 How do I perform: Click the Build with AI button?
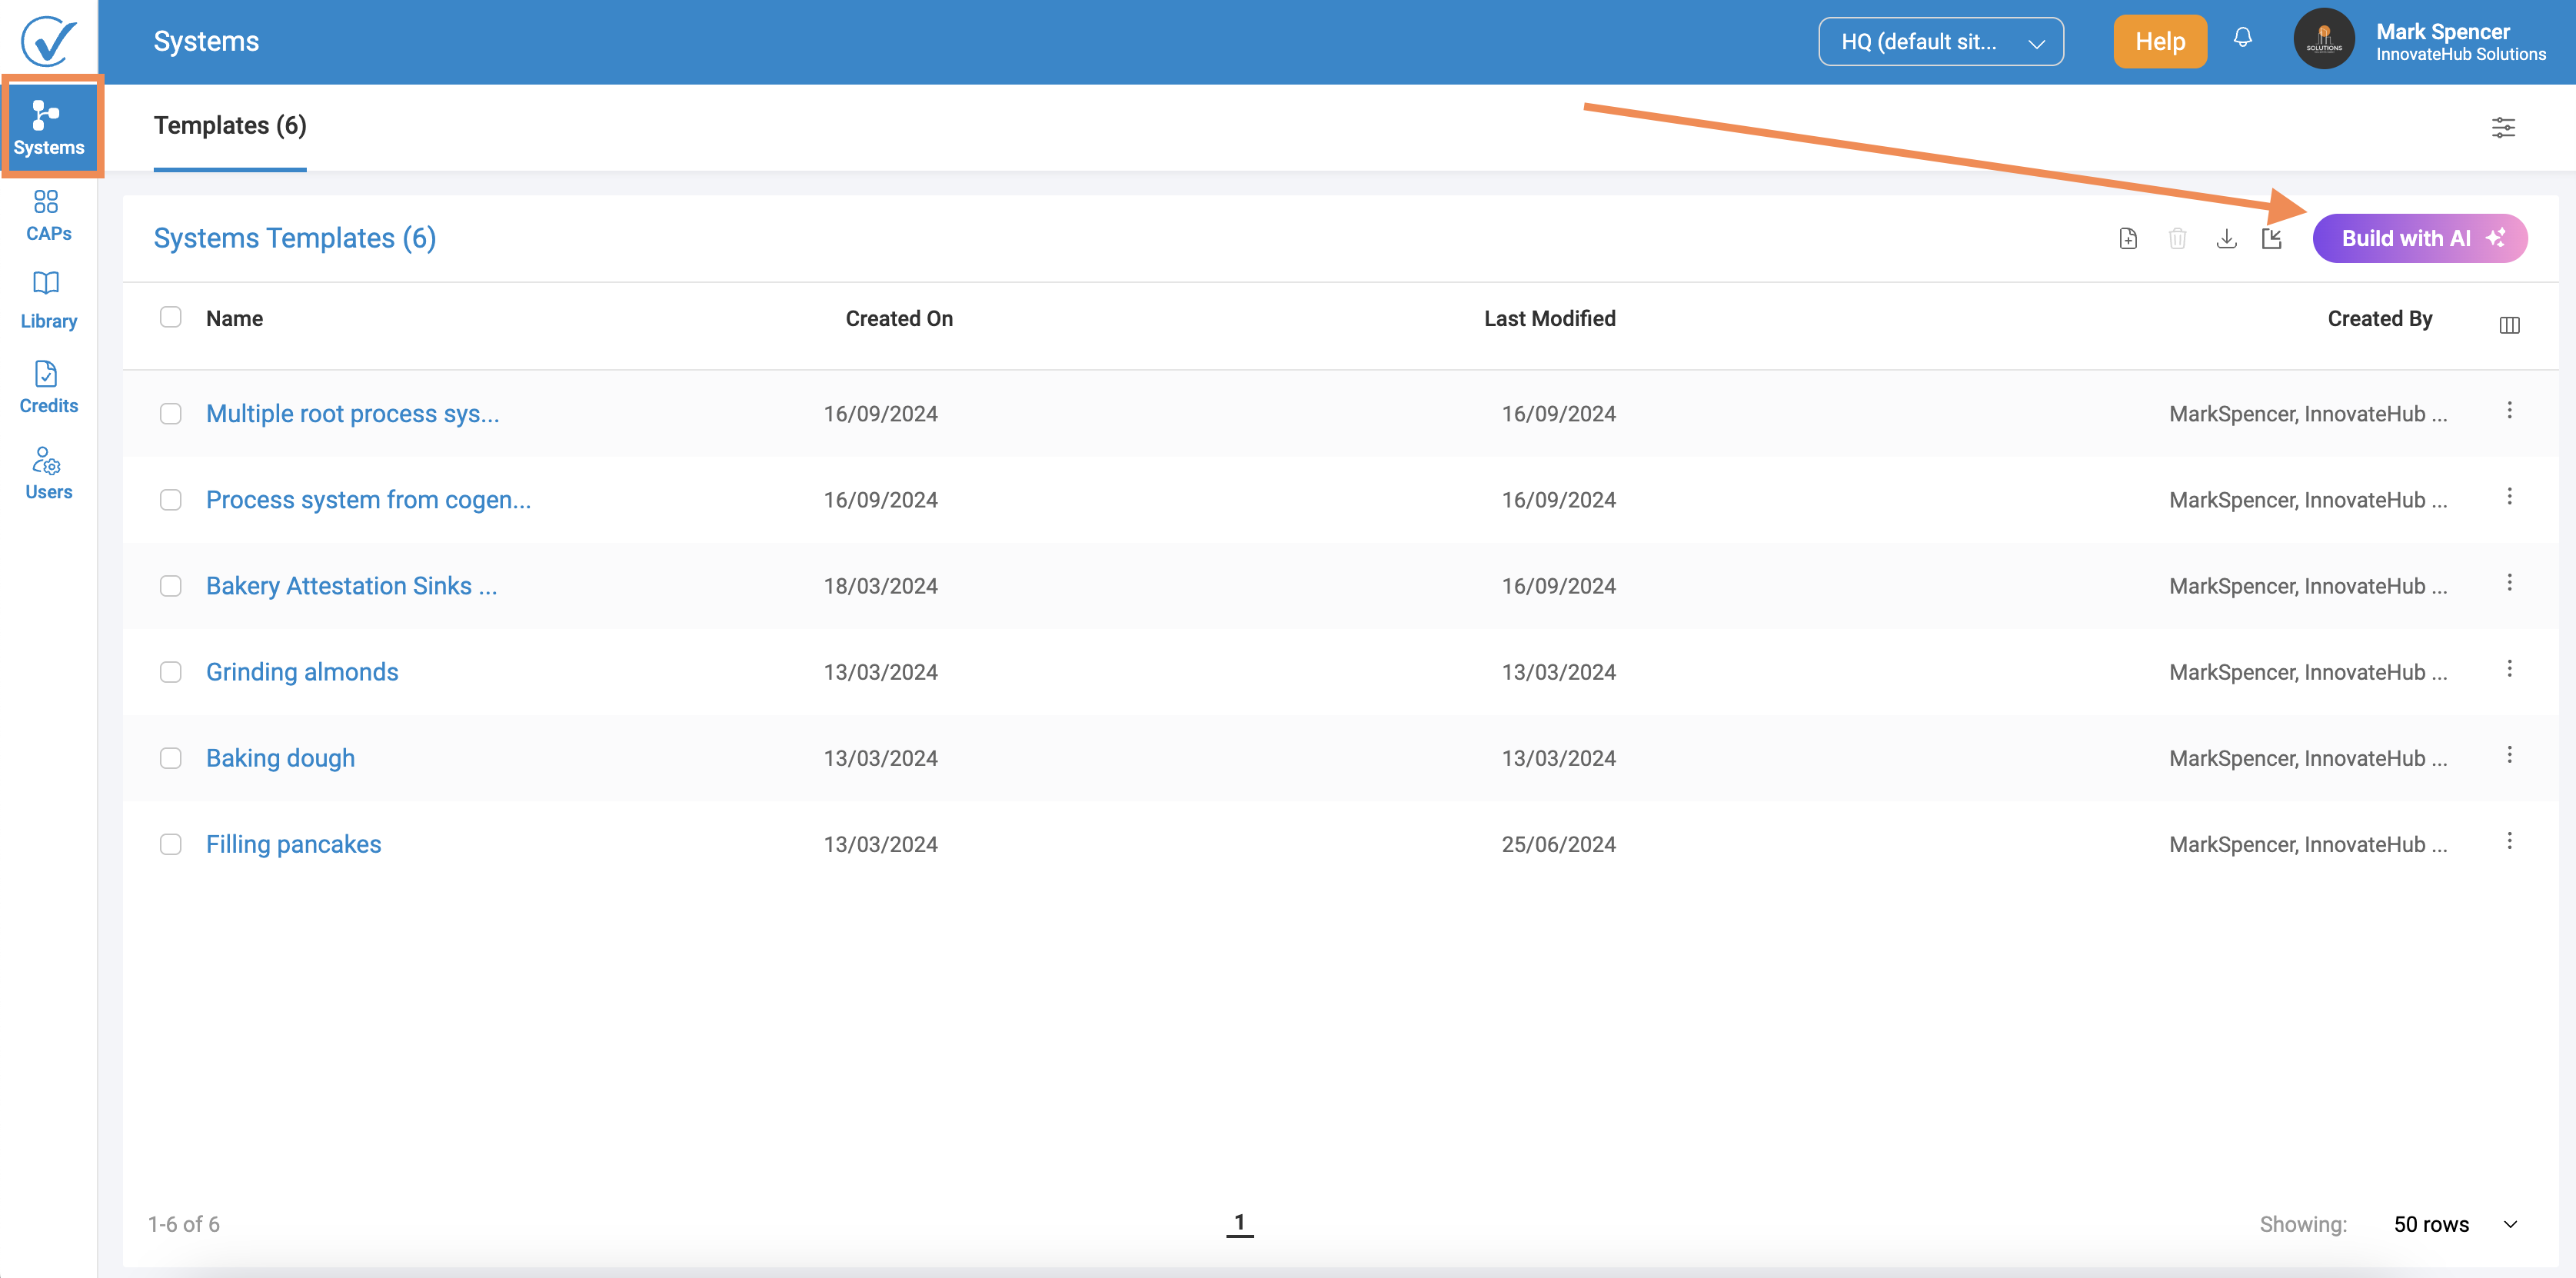tap(2419, 238)
